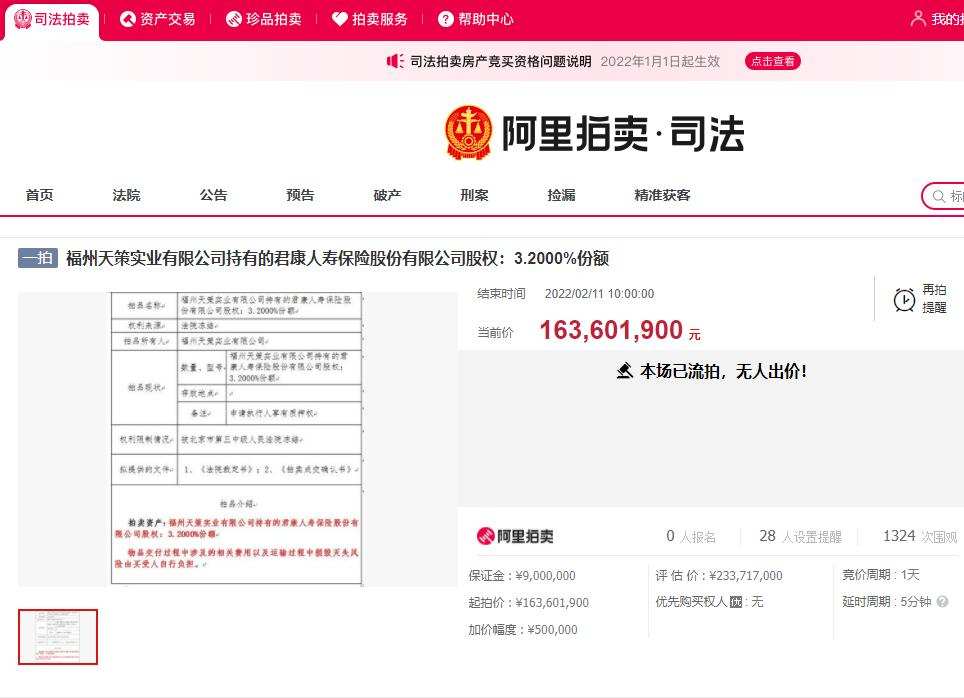
Task: Click the 本场已流拍，无人出价 notice
Action: [711, 371]
